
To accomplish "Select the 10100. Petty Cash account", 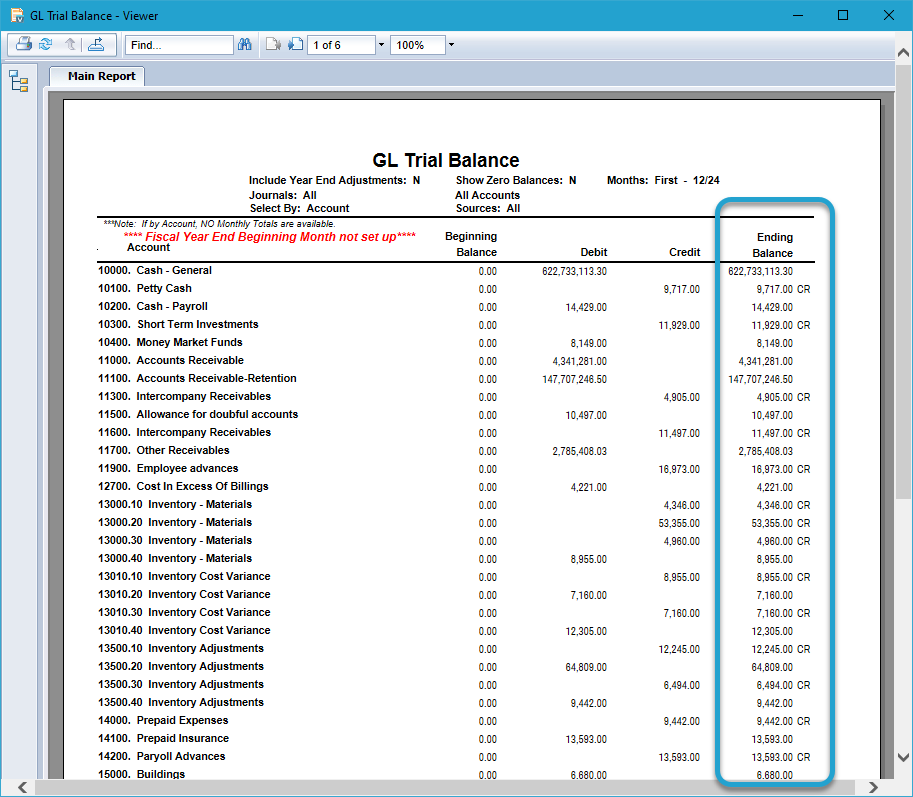I will coord(144,288).
